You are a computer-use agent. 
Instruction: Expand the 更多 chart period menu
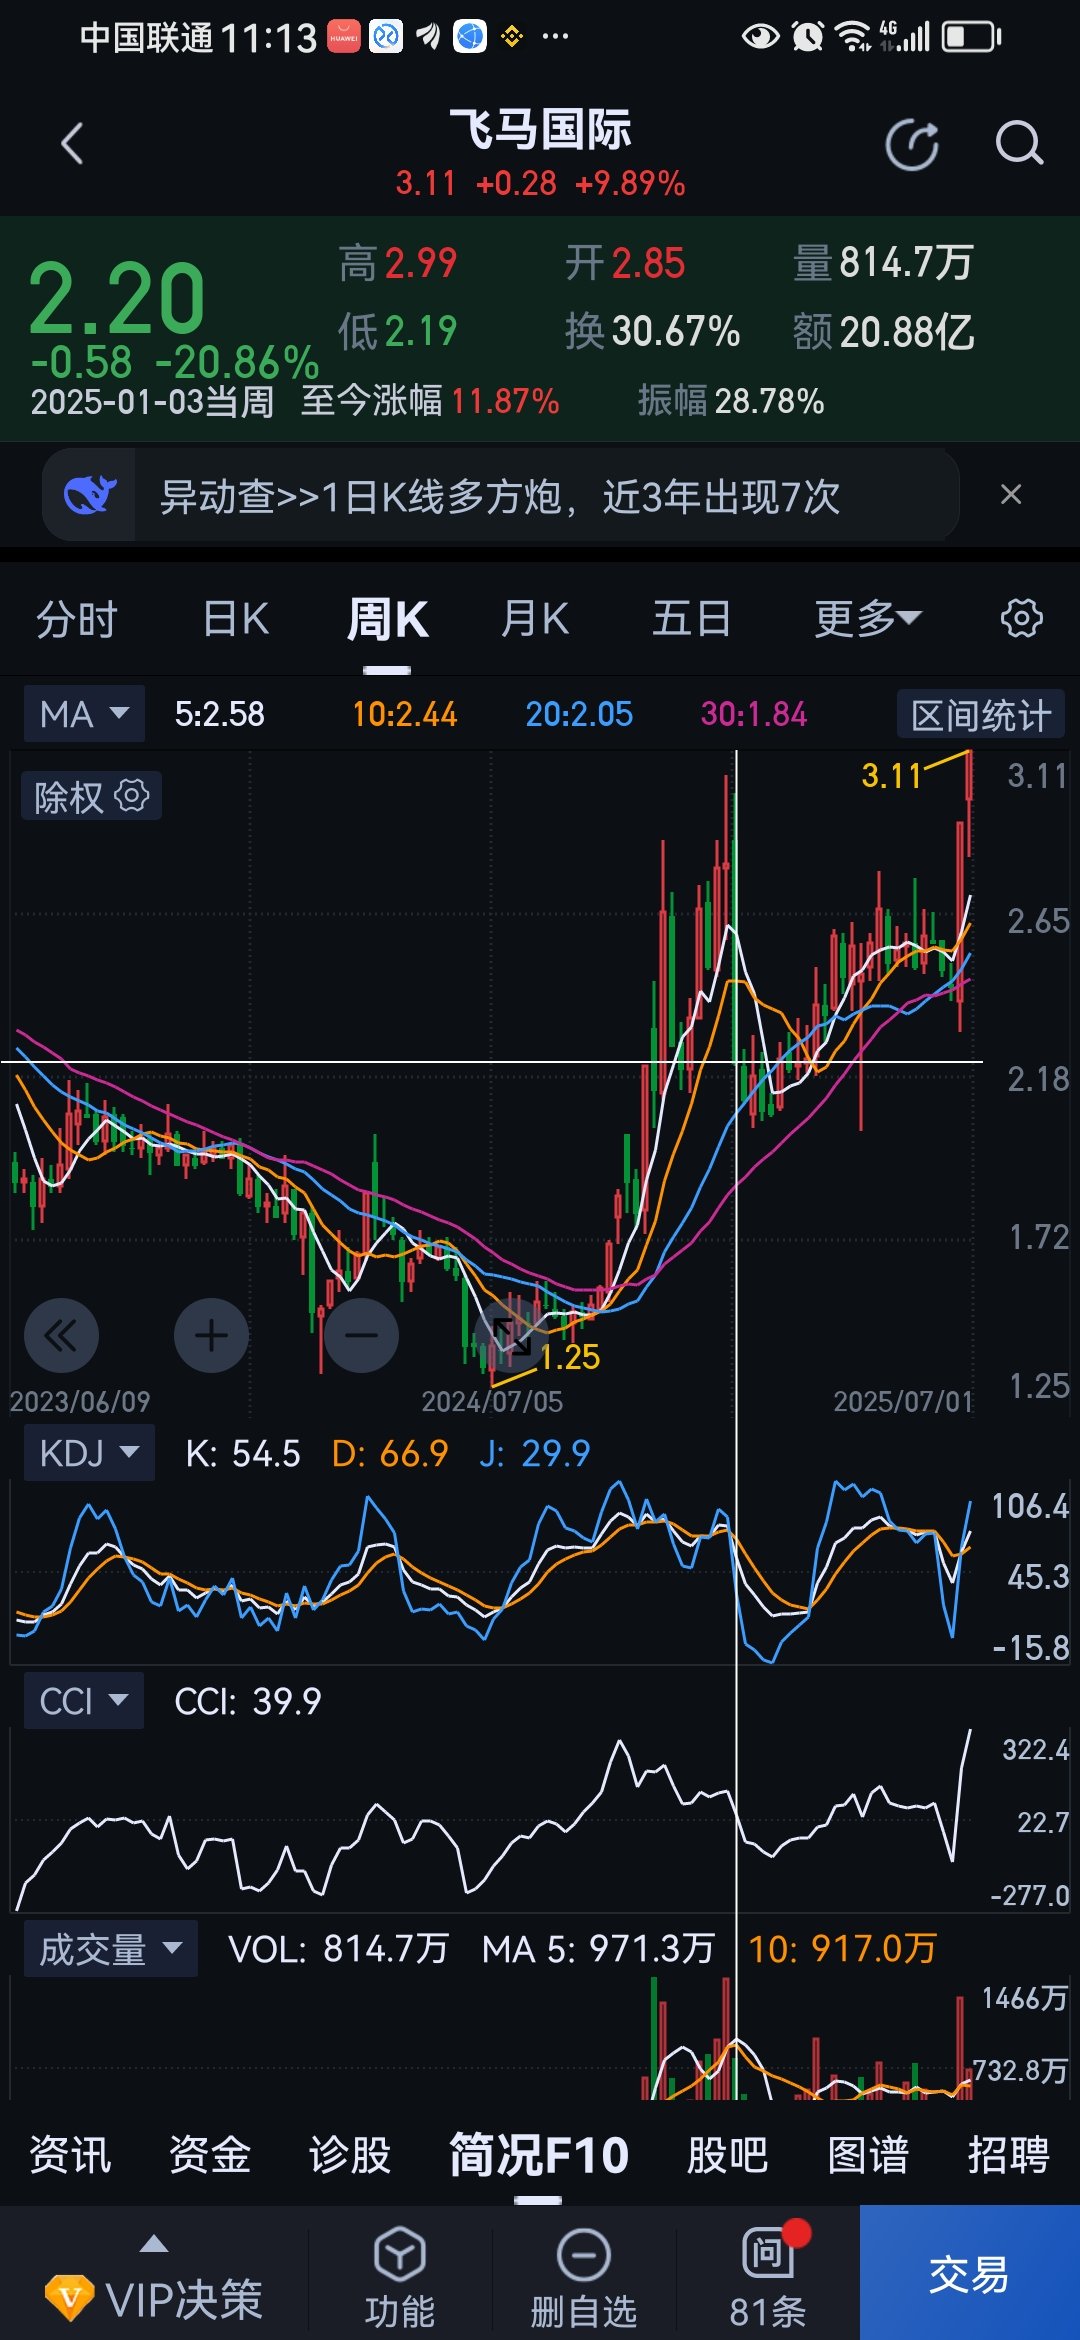click(x=868, y=619)
